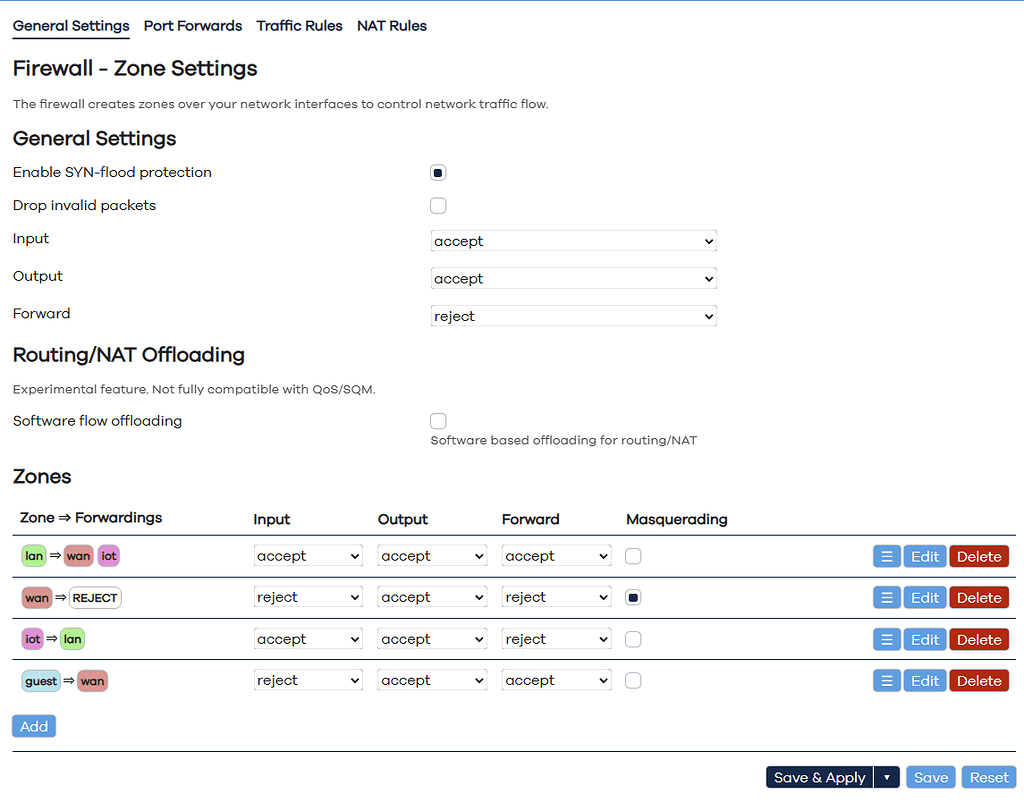Delete the iot zone
Image resolution: width=1024 pixels, height=811 pixels.
coord(979,640)
